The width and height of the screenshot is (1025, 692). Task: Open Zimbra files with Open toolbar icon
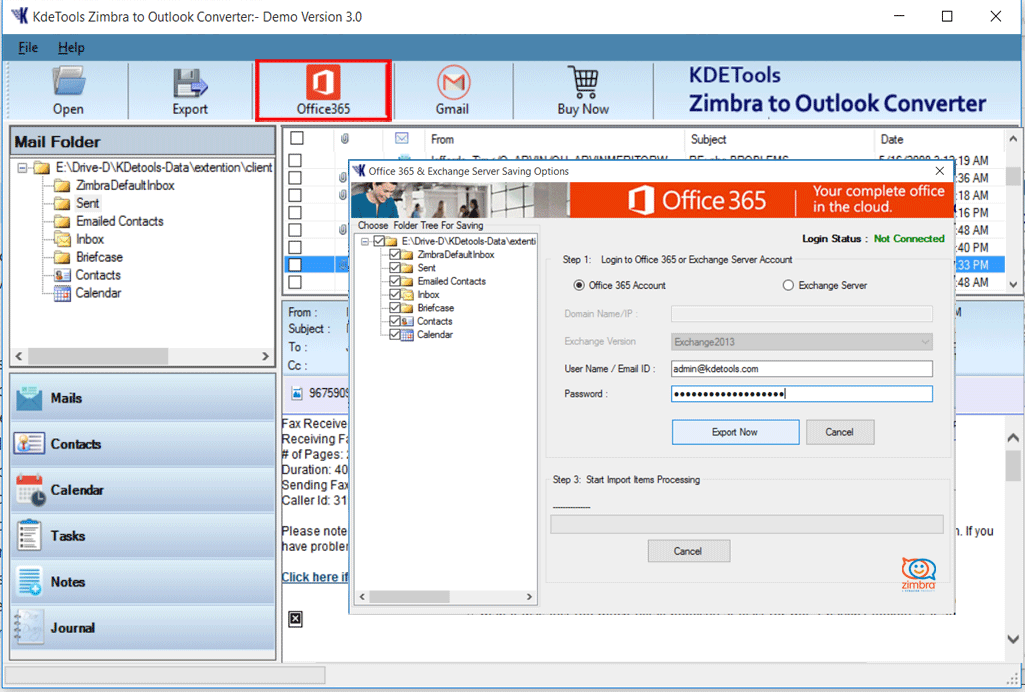pyautogui.click(x=68, y=91)
